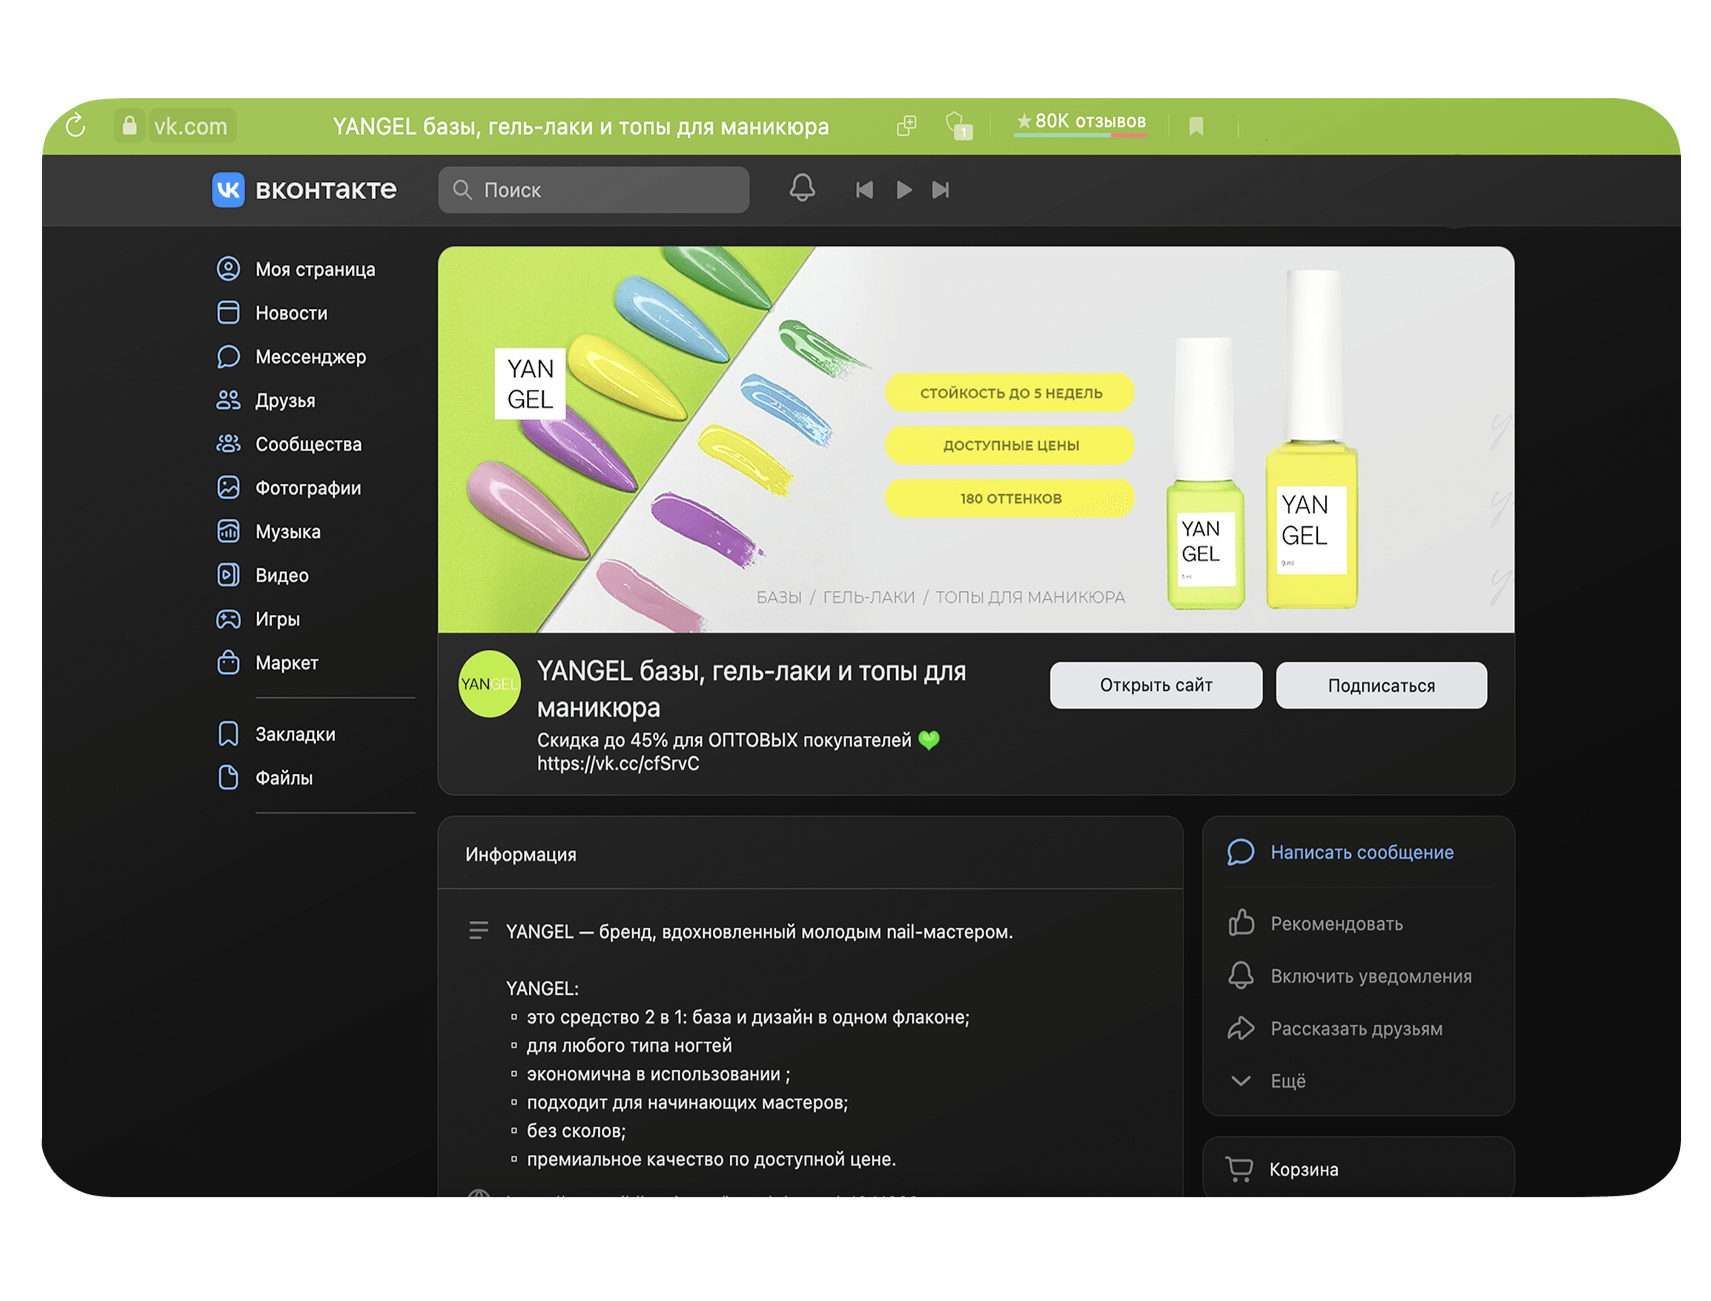The height and width of the screenshot is (1301, 1711).
Task: Click the browser bookmark icon
Action: click(1196, 126)
